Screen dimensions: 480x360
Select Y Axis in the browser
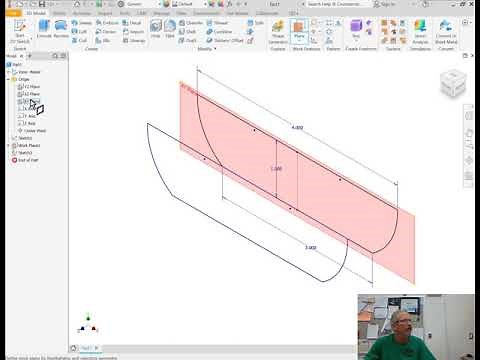tap(27, 116)
